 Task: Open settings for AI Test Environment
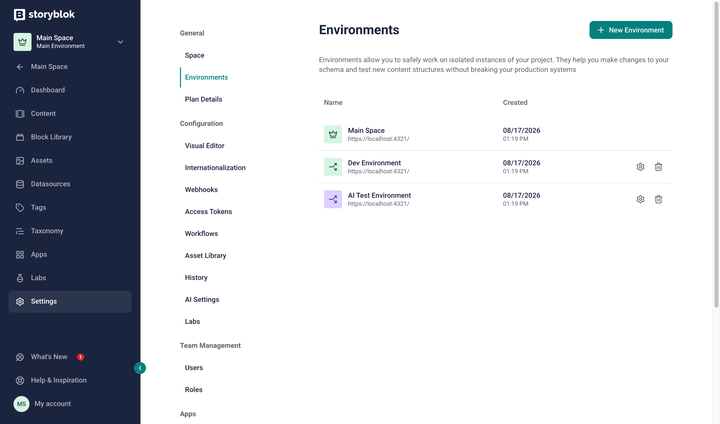(x=640, y=199)
